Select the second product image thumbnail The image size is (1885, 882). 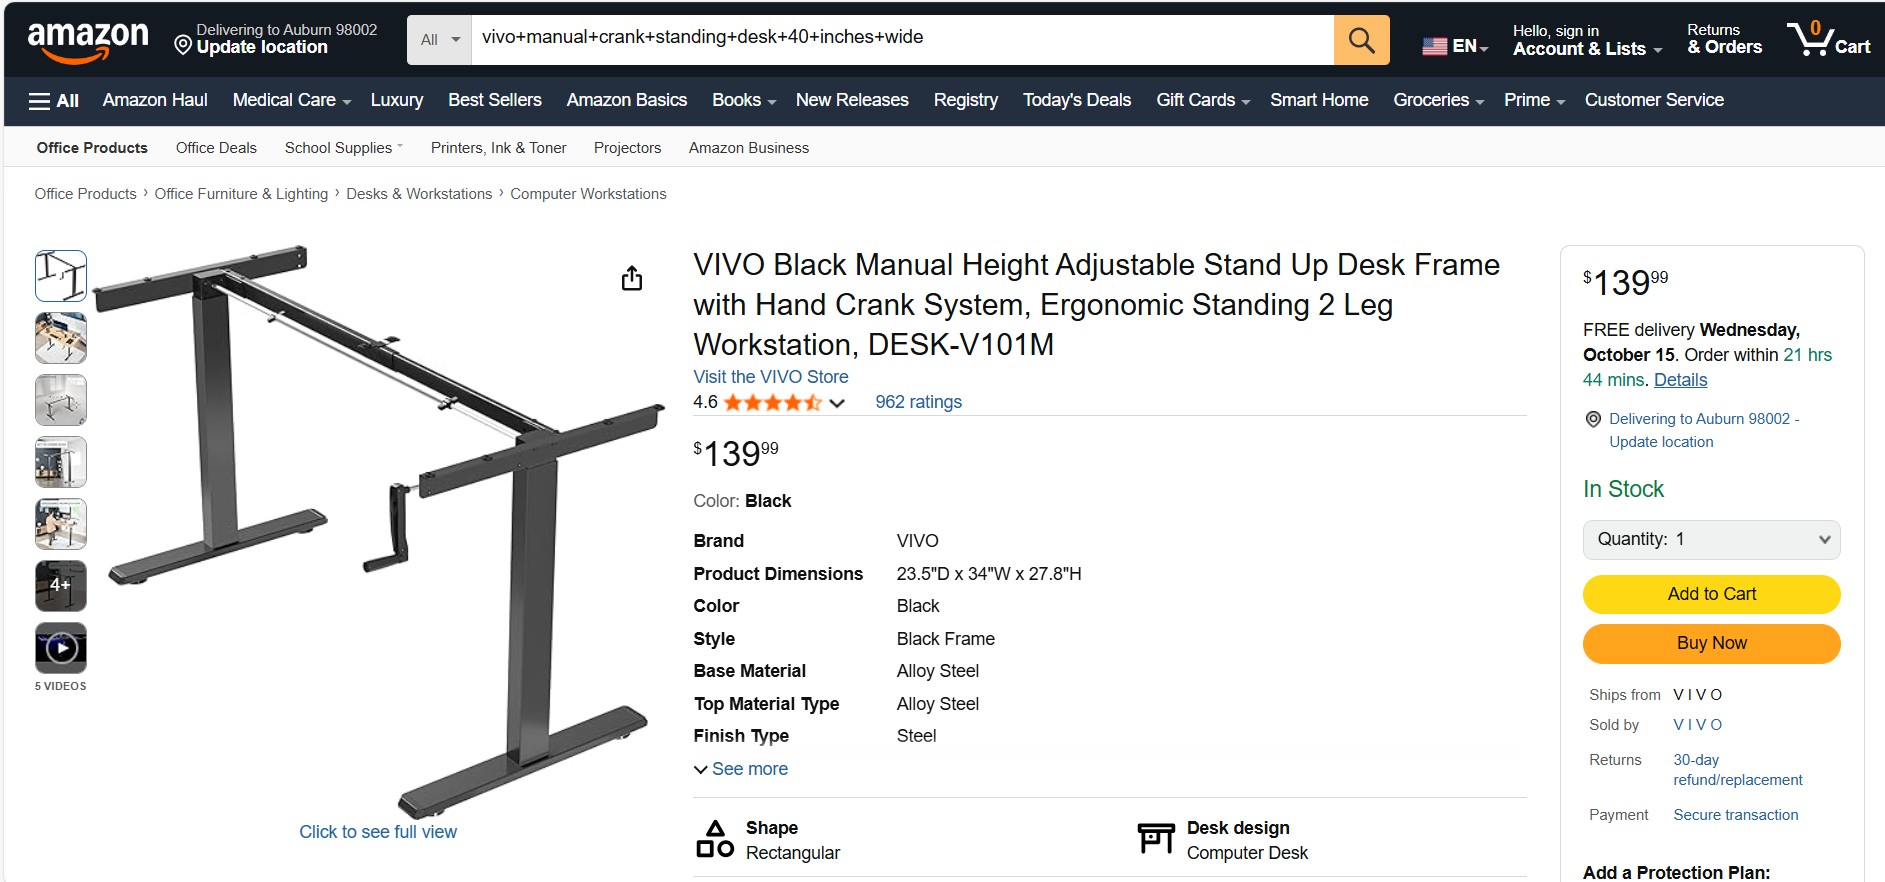(x=61, y=338)
